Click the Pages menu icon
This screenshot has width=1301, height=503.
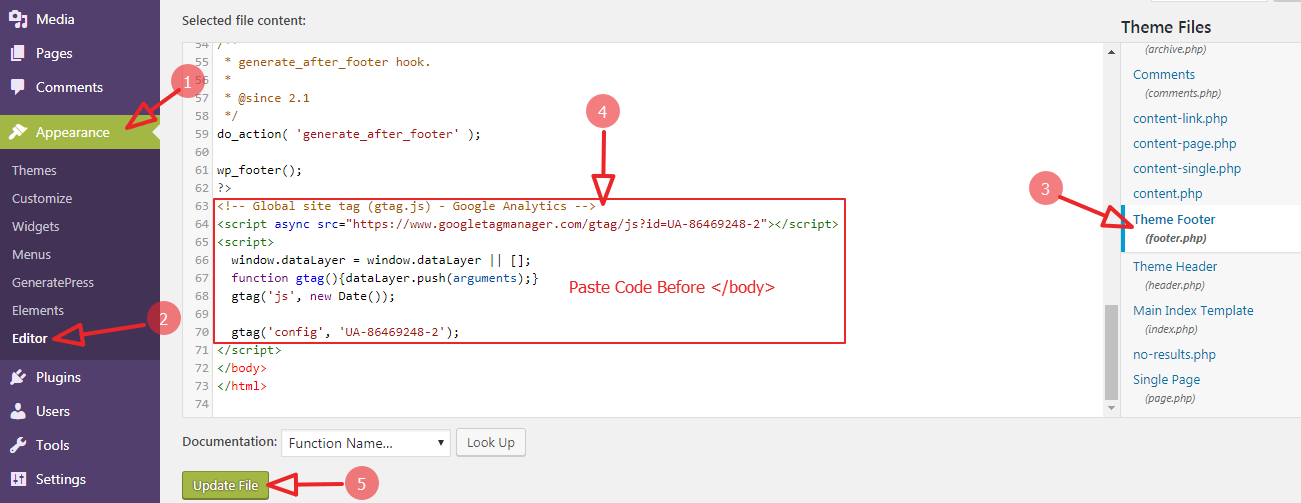click(x=18, y=53)
